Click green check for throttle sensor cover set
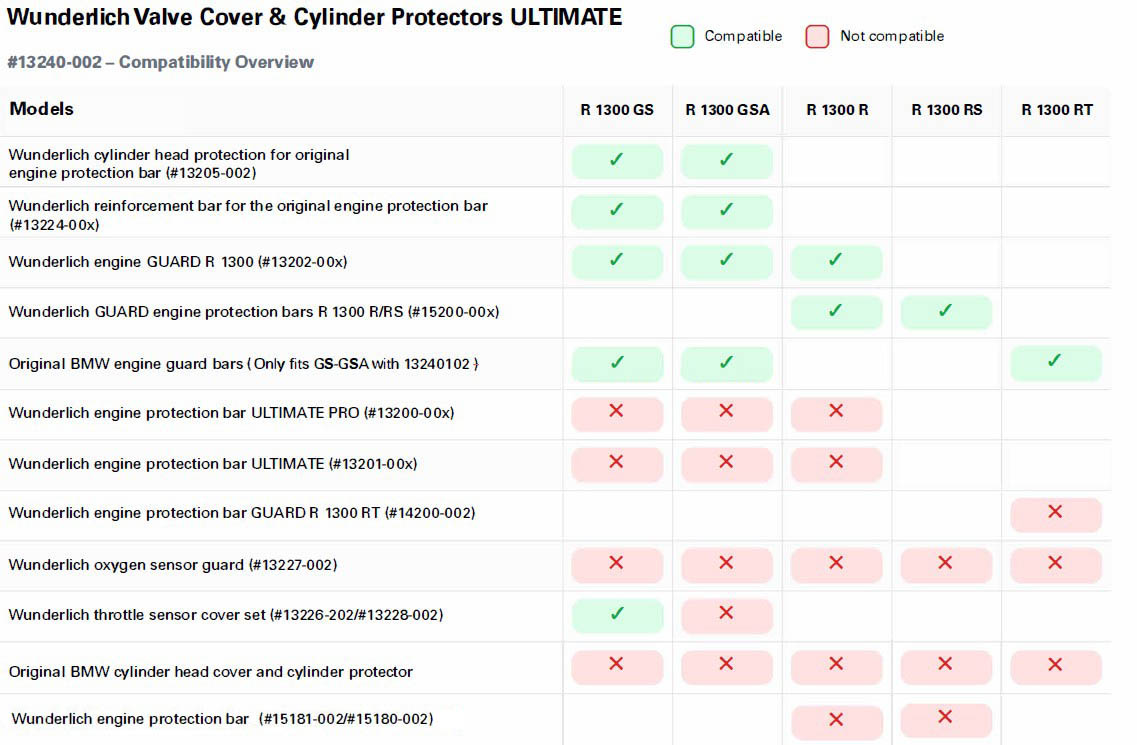Viewport: 1137px width, 745px height. pyautogui.click(x=617, y=615)
